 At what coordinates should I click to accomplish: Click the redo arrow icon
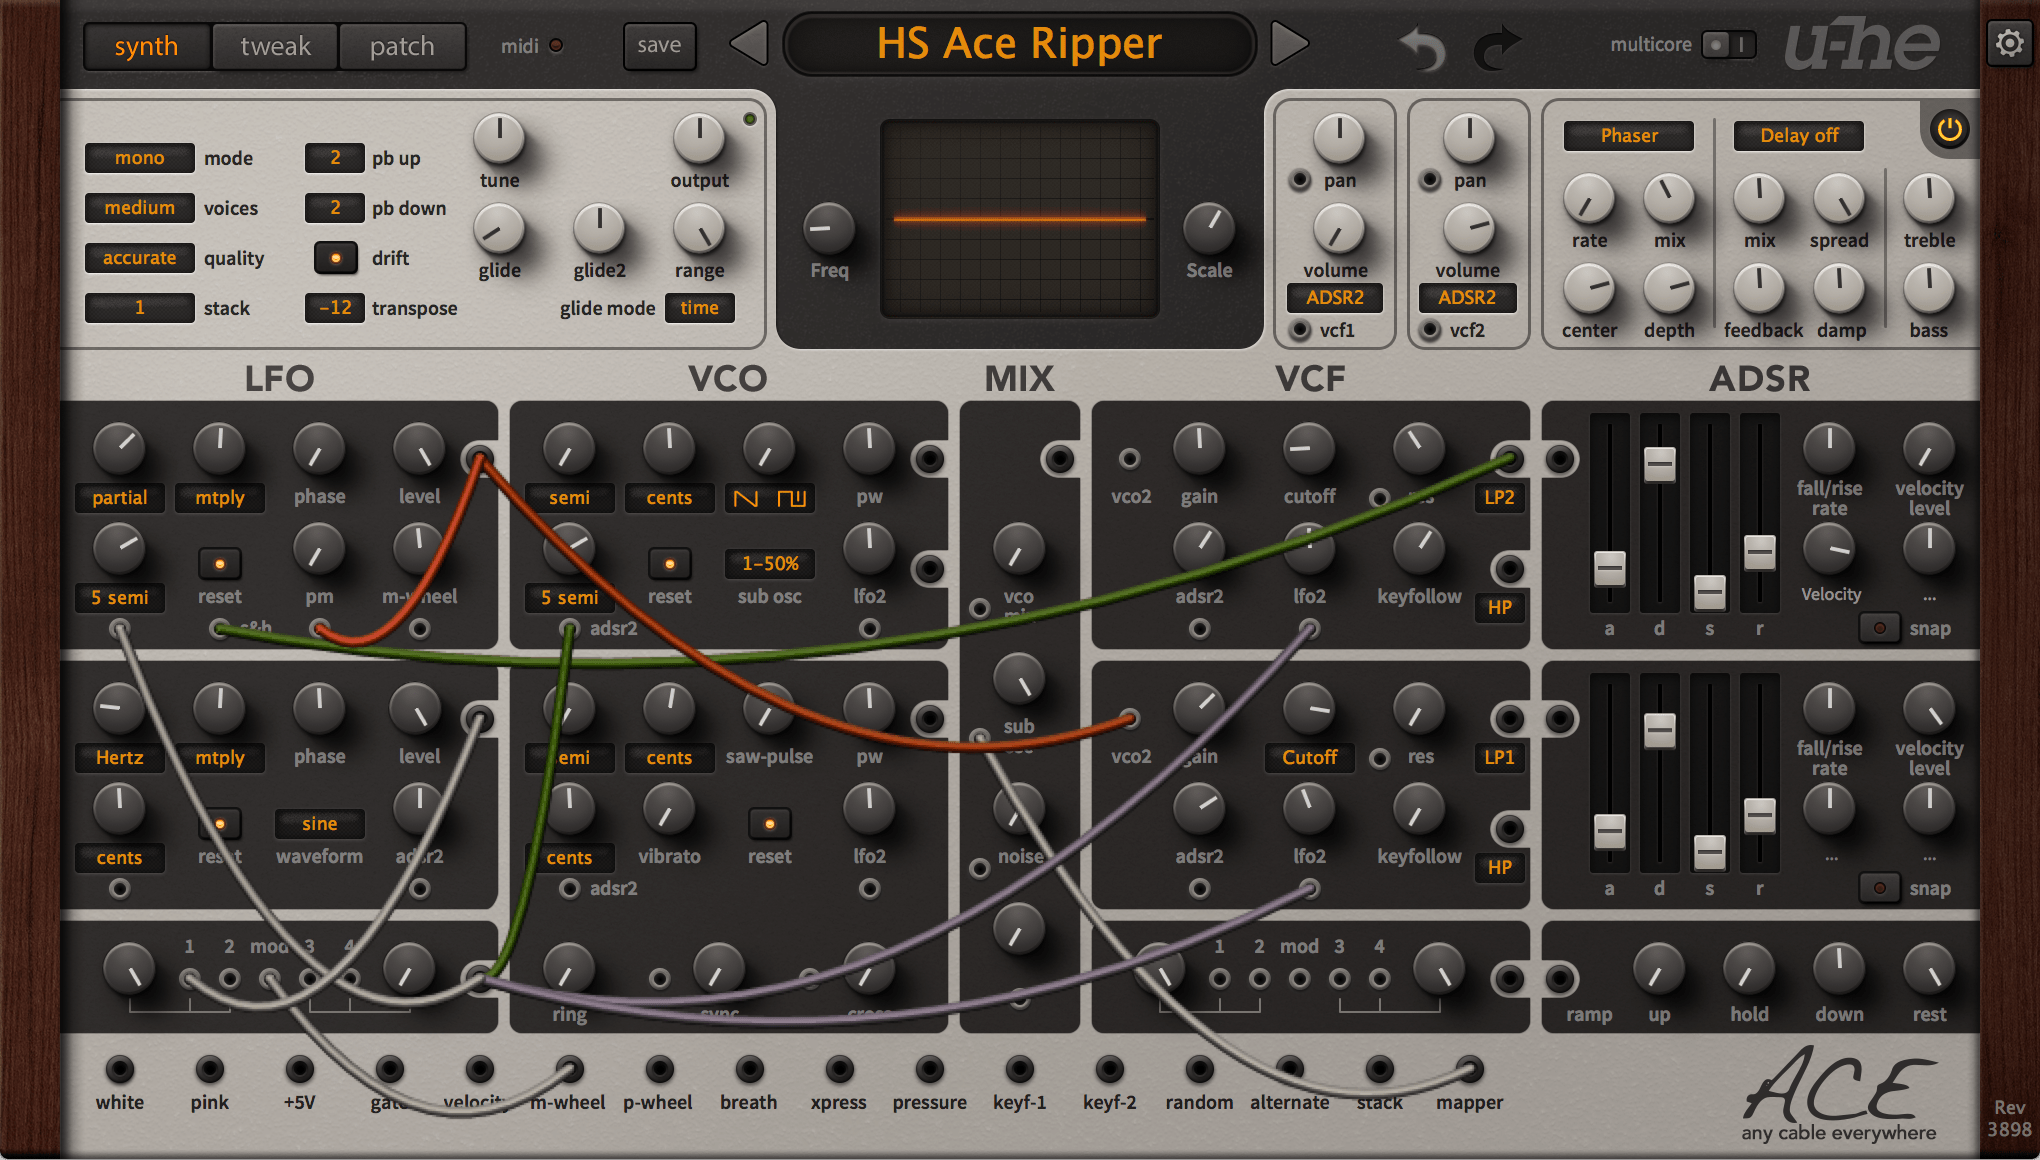(x=1497, y=46)
